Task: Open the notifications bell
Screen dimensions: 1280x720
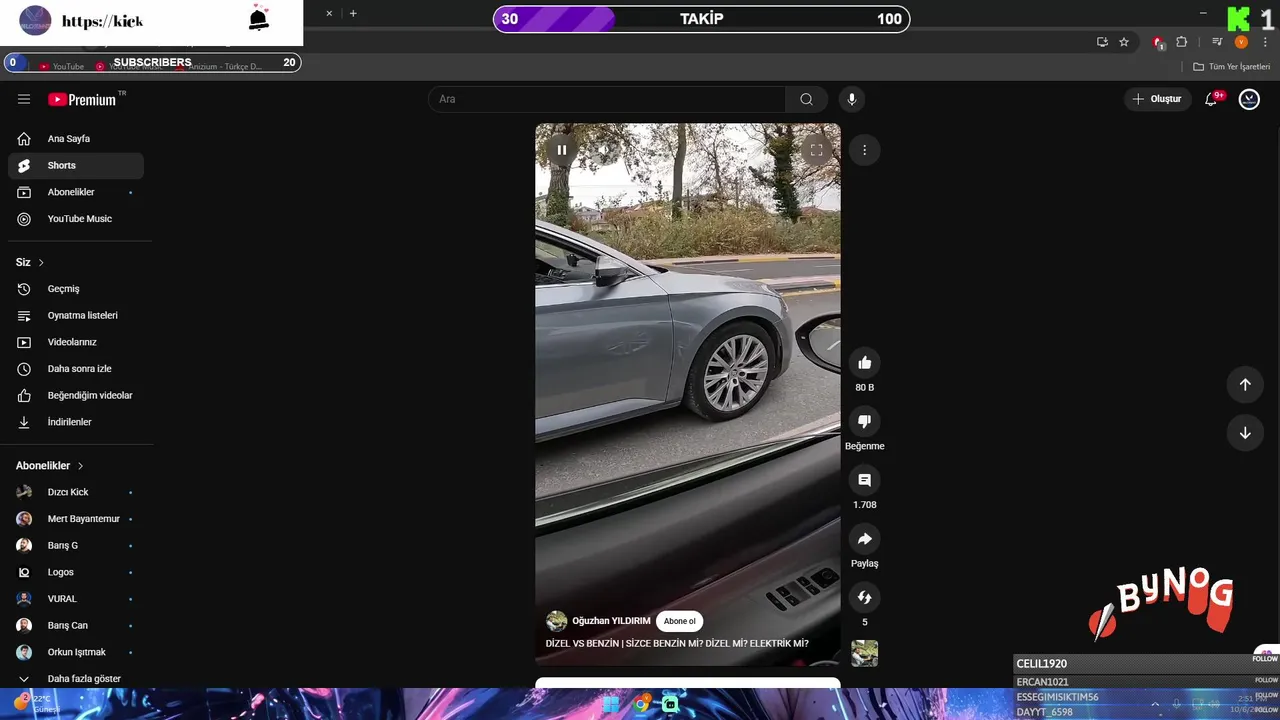Action: point(1211,99)
